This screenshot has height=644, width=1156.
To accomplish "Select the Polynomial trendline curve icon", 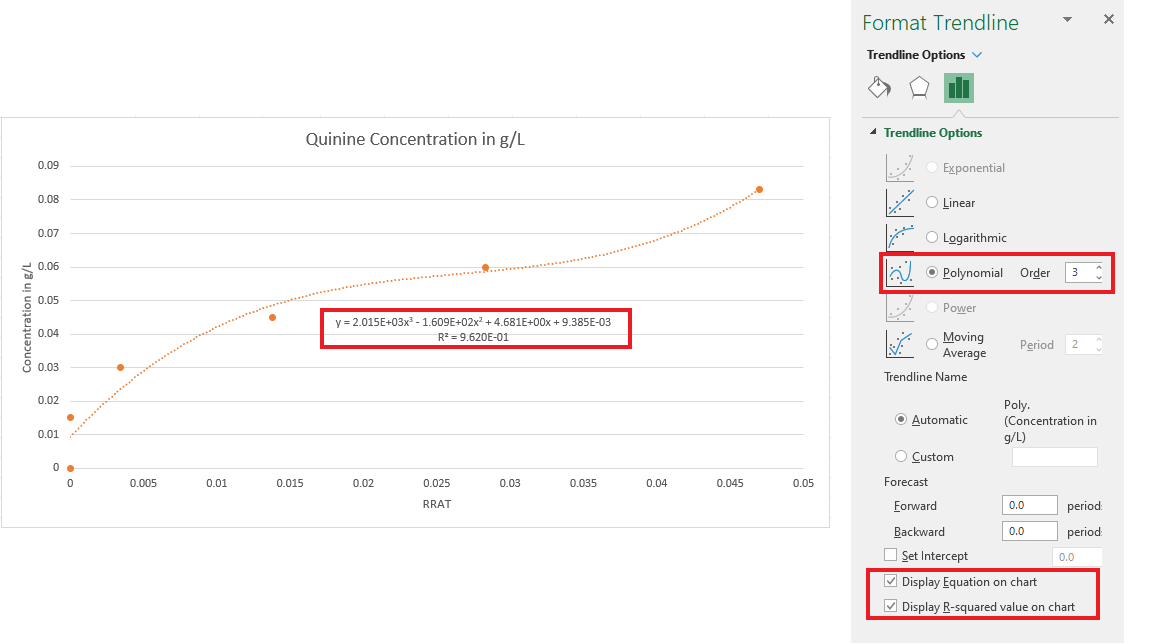I will [x=901, y=272].
